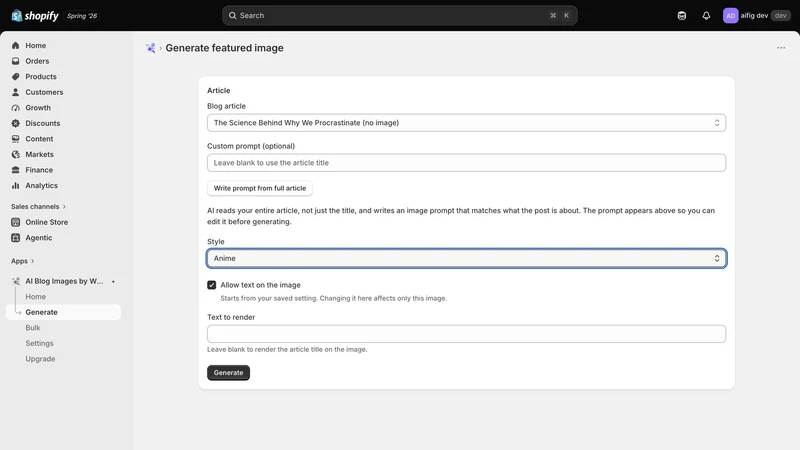This screenshot has width=800, height=450.
Task: Open the three-dot page actions menu
Action: pyautogui.click(x=781, y=48)
